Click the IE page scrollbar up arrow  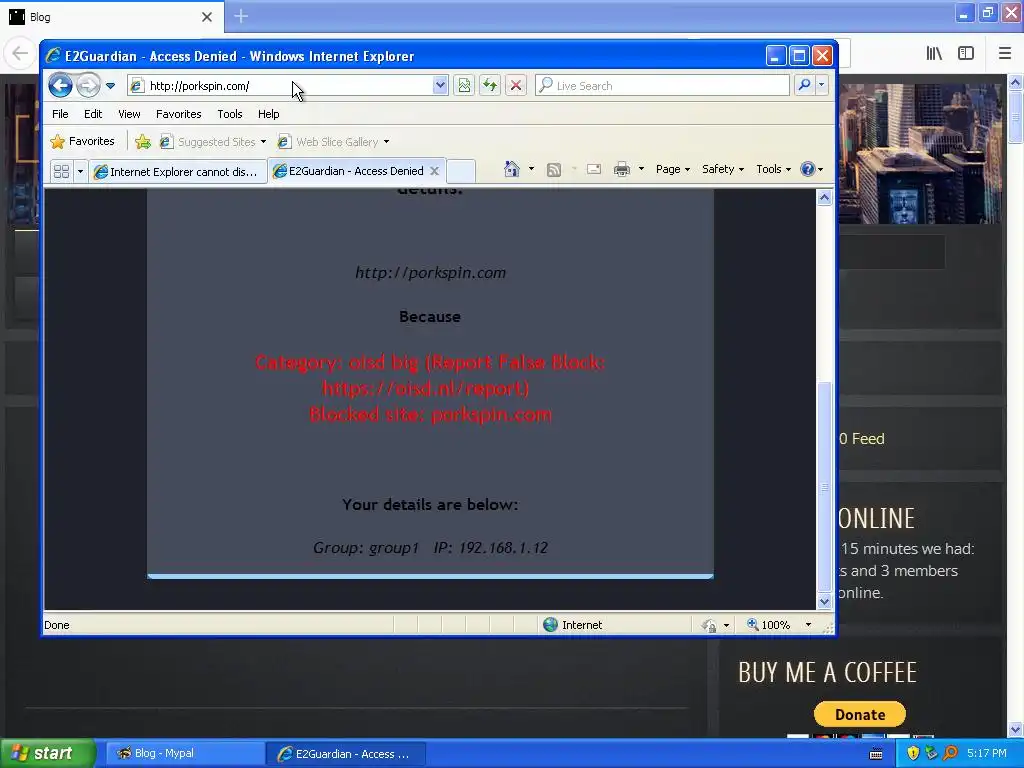(x=824, y=197)
